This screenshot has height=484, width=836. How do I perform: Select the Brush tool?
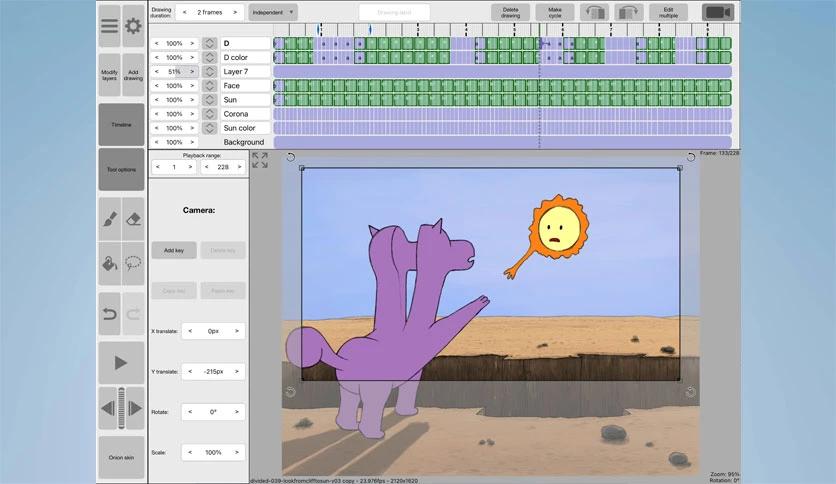point(109,218)
